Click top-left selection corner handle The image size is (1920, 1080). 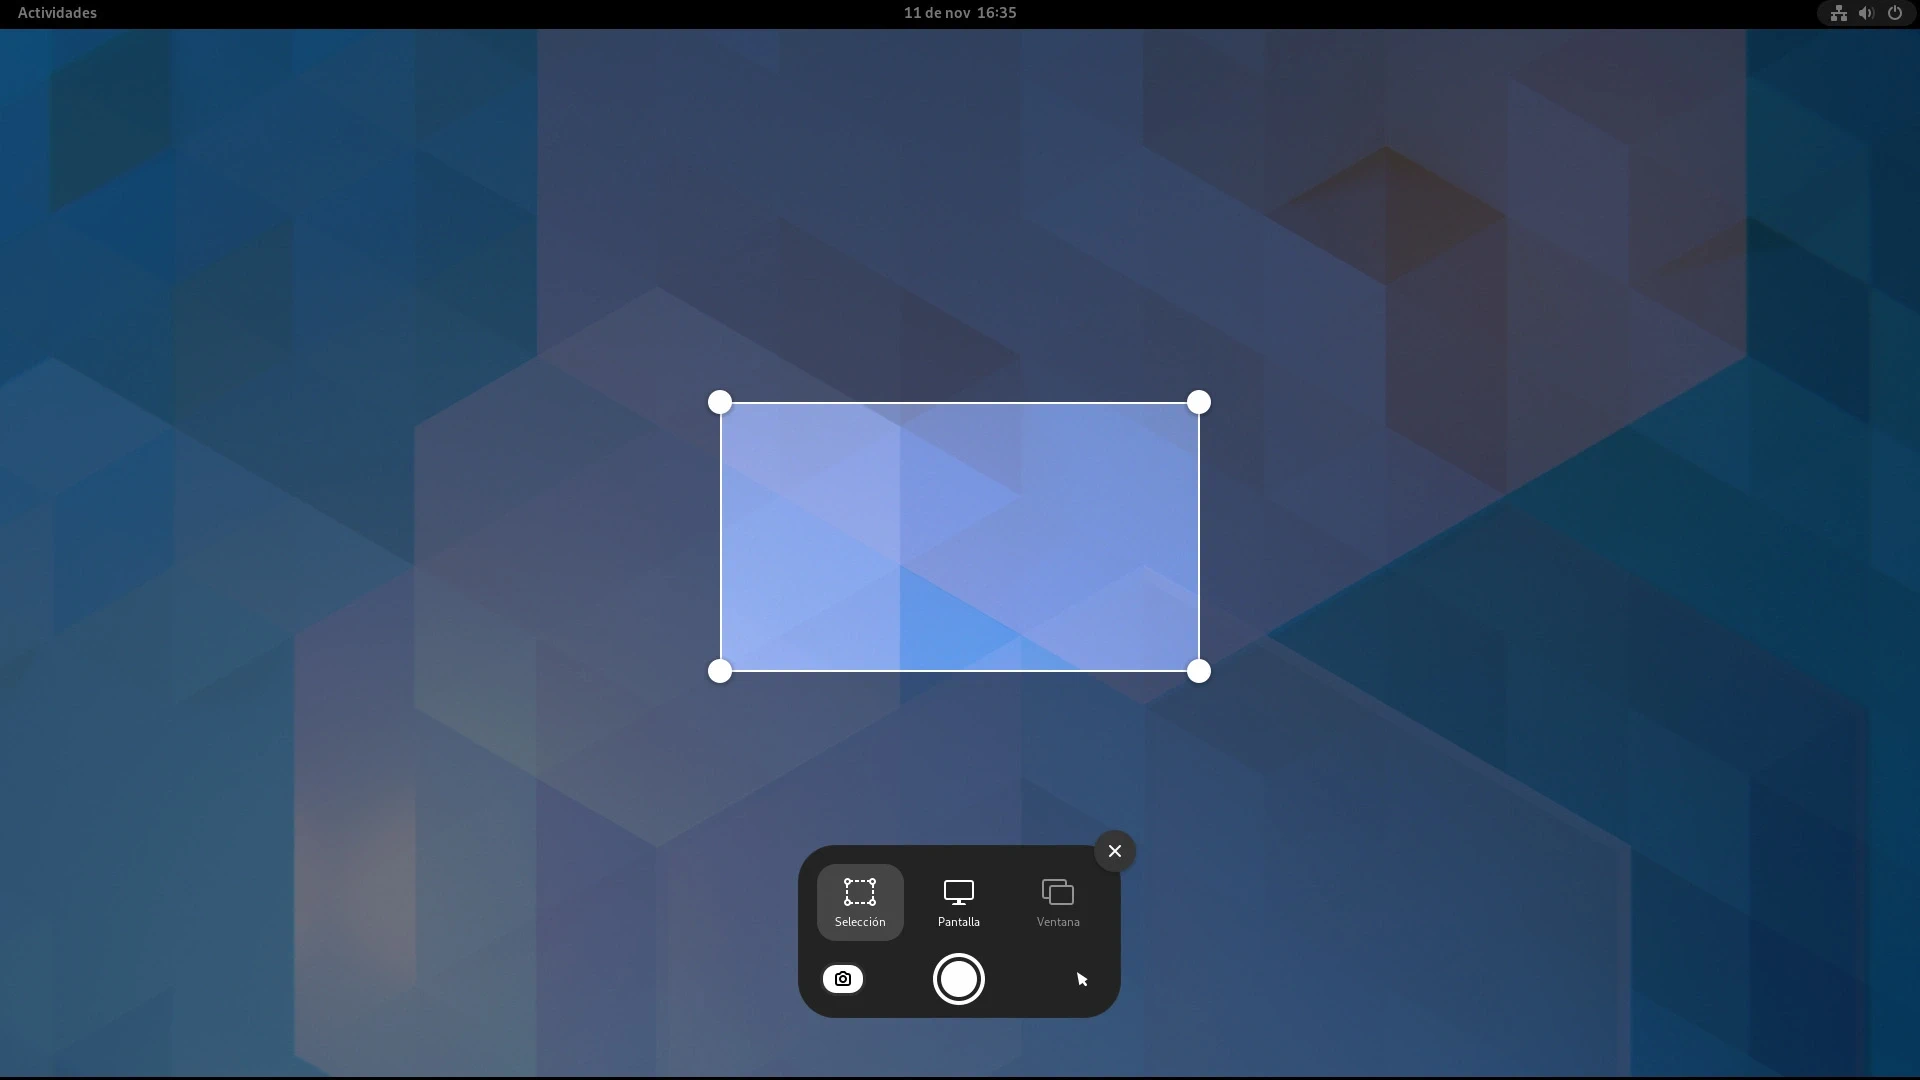[x=720, y=402]
